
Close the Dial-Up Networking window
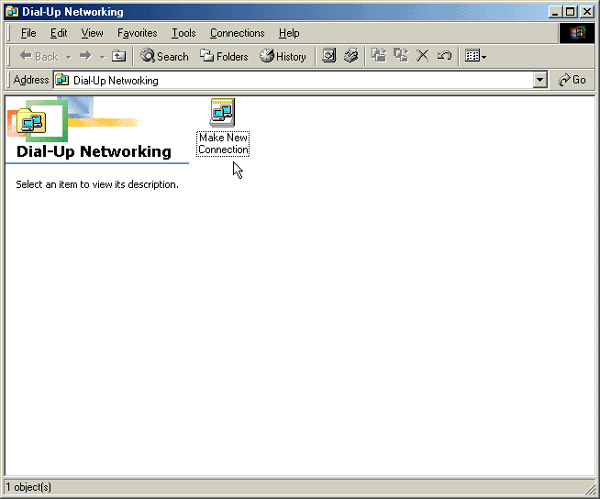pyautogui.click(x=587, y=12)
